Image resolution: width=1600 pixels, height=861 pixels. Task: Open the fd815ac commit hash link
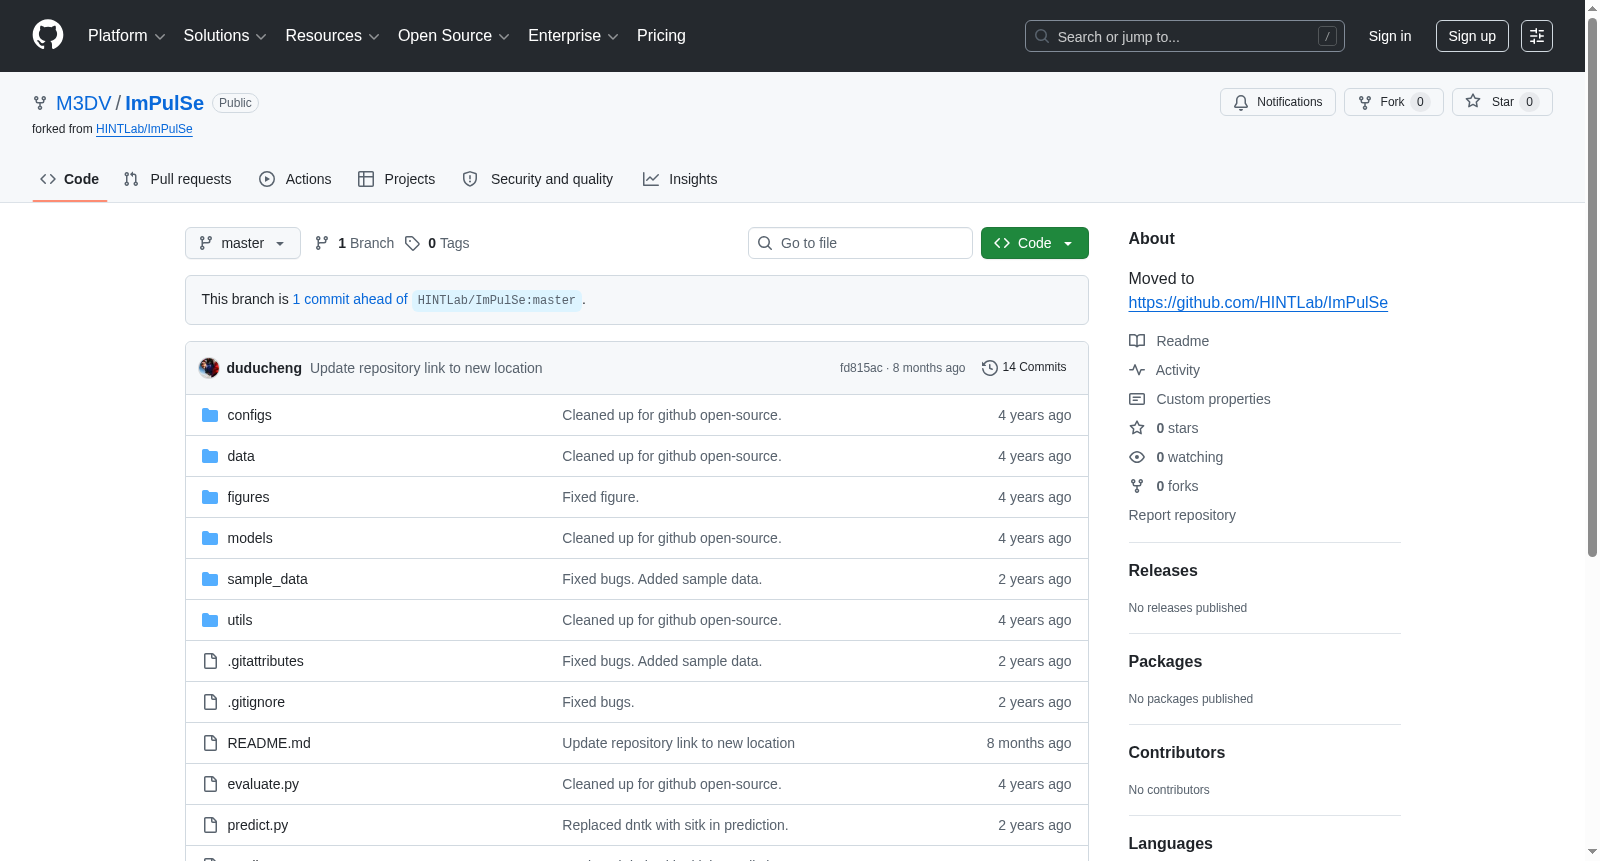click(861, 368)
